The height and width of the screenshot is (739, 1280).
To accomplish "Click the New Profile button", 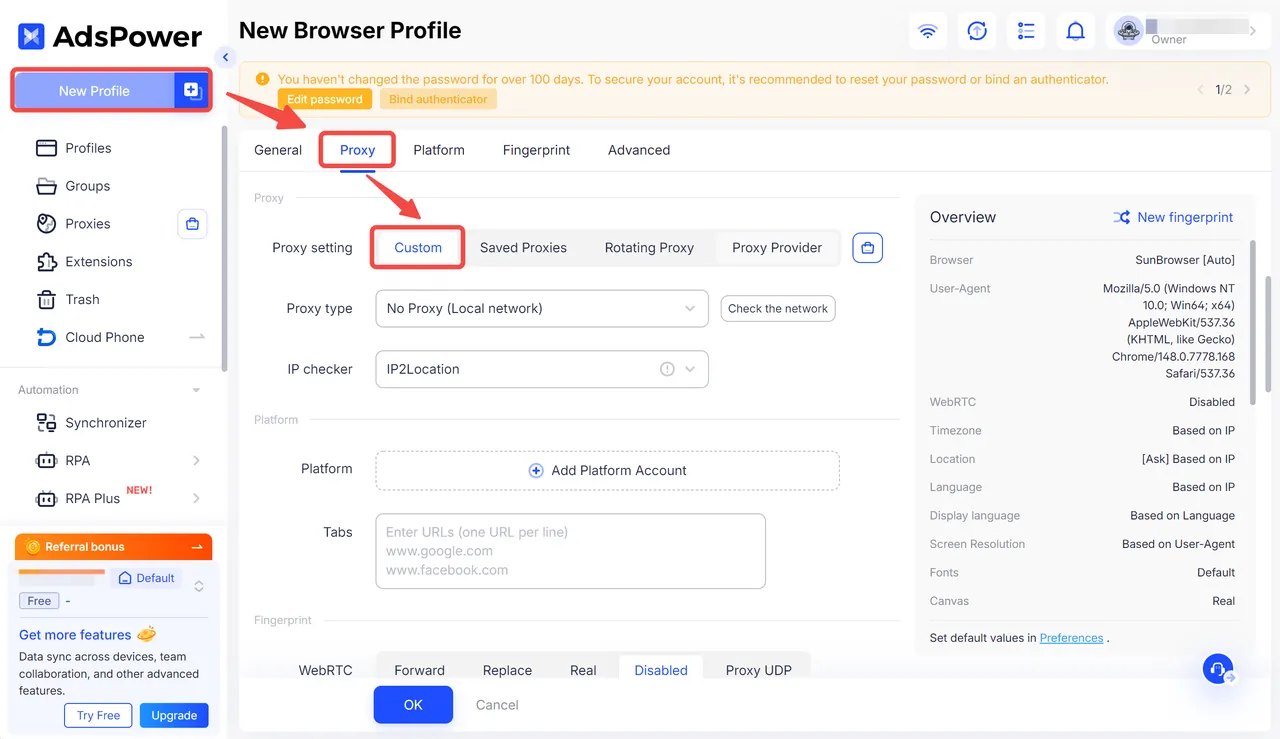I will coord(94,90).
